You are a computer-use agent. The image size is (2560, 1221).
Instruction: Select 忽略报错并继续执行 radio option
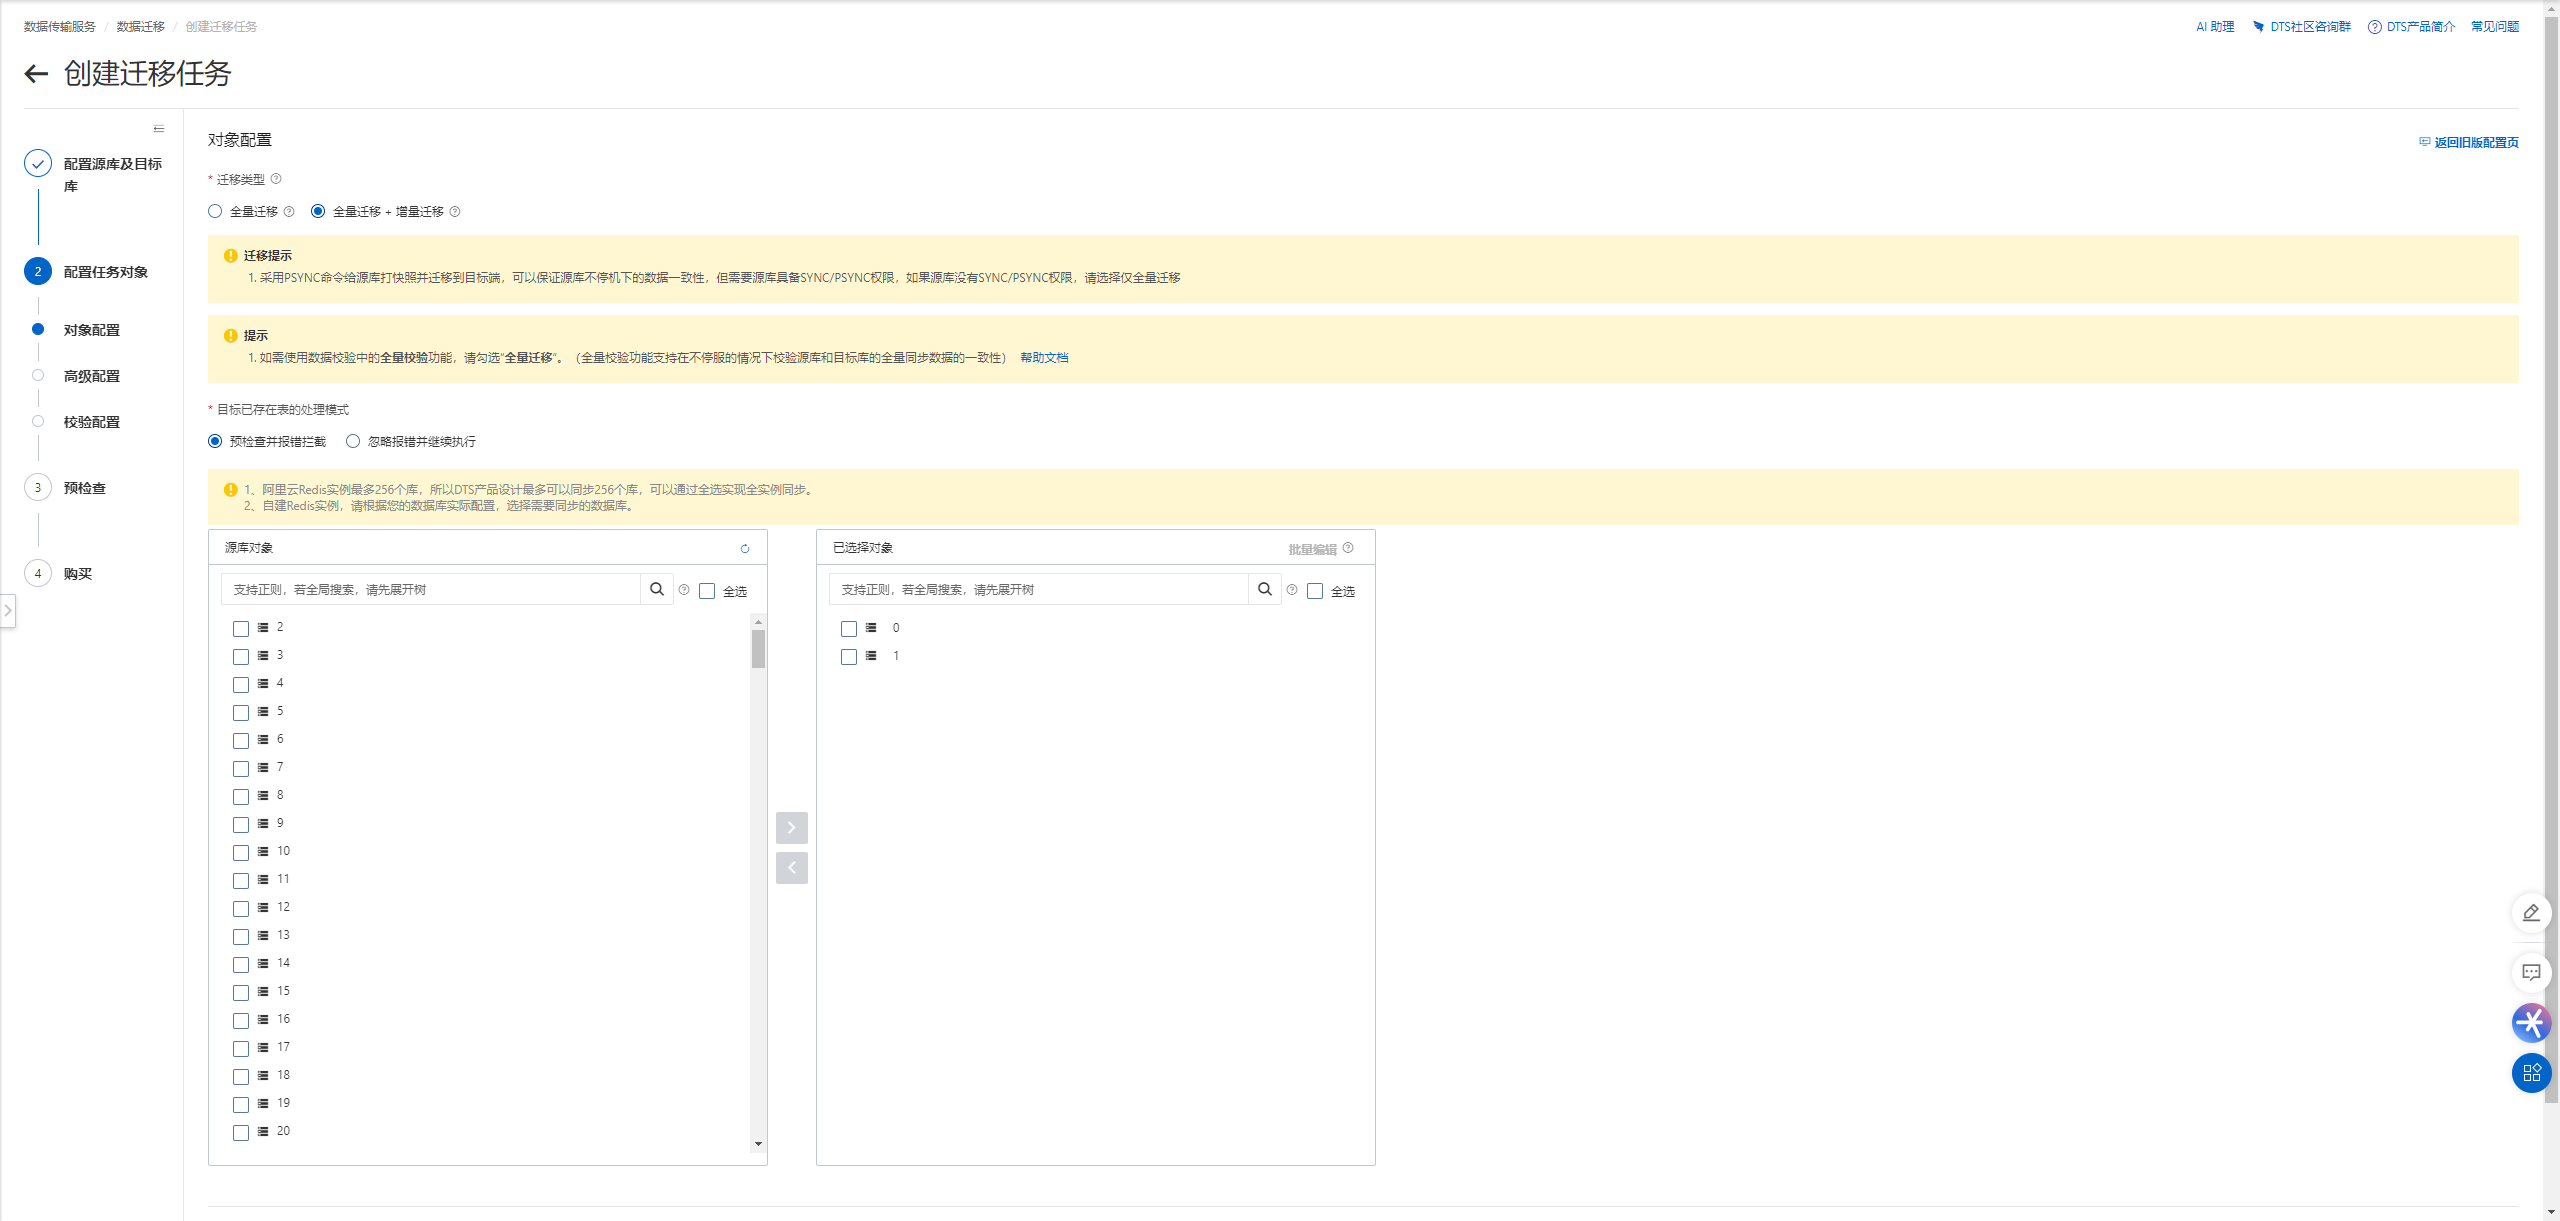coord(353,441)
